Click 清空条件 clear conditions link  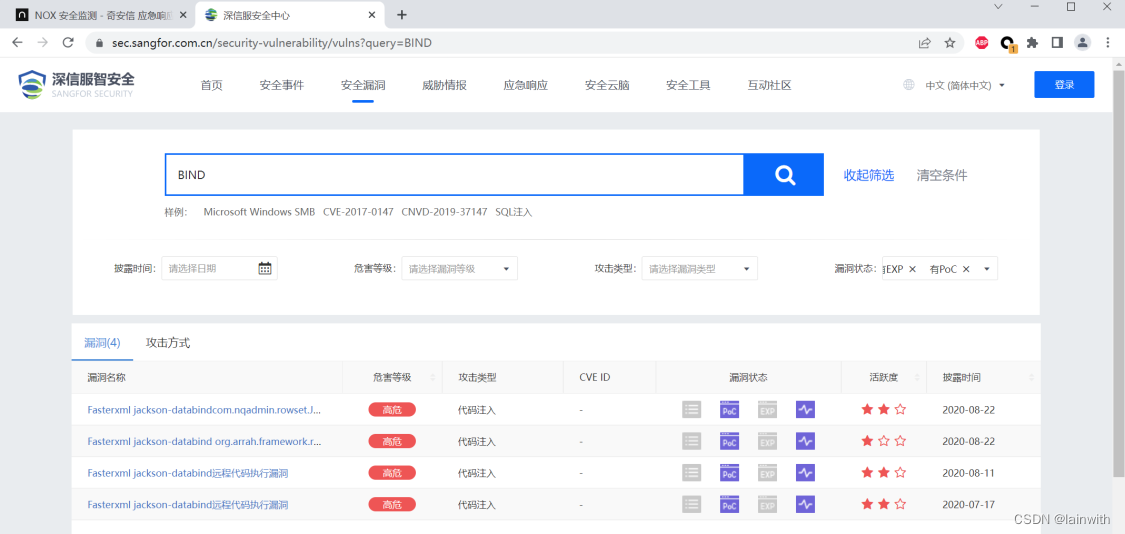(x=942, y=174)
